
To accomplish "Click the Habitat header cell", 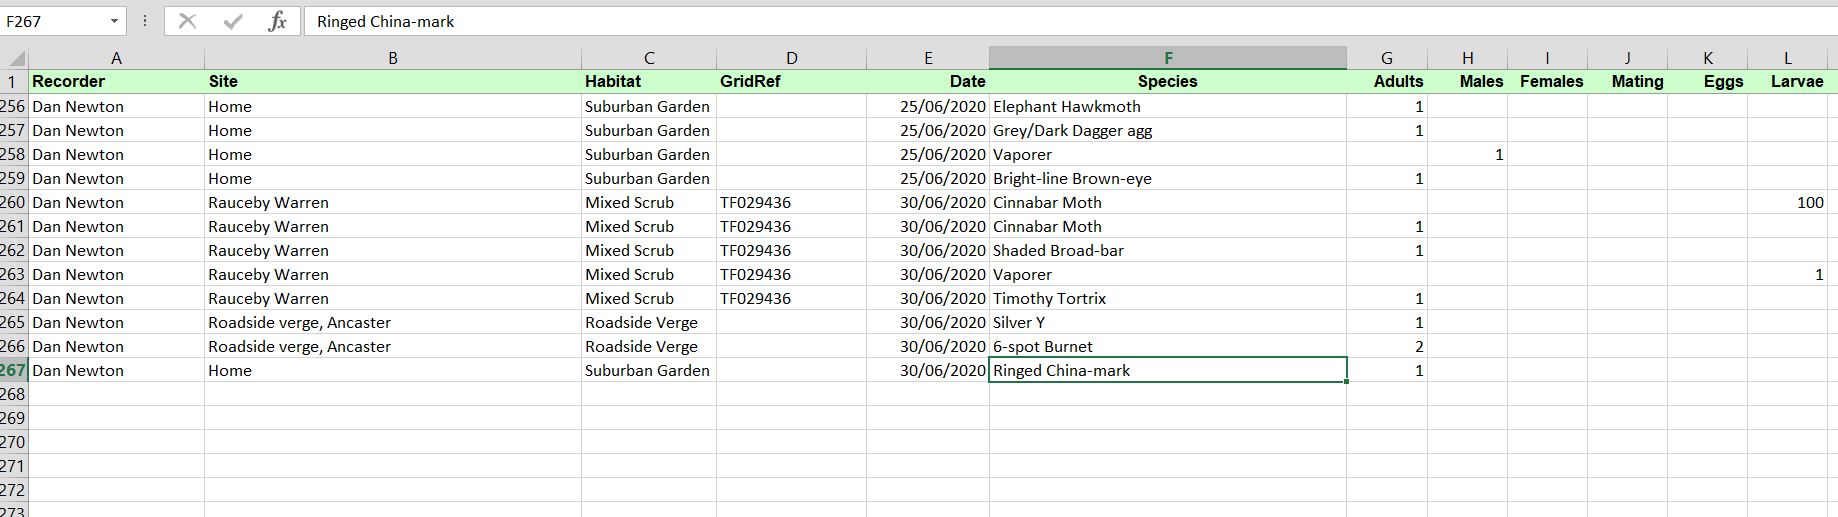I will pyautogui.click(x=649, y=82).
